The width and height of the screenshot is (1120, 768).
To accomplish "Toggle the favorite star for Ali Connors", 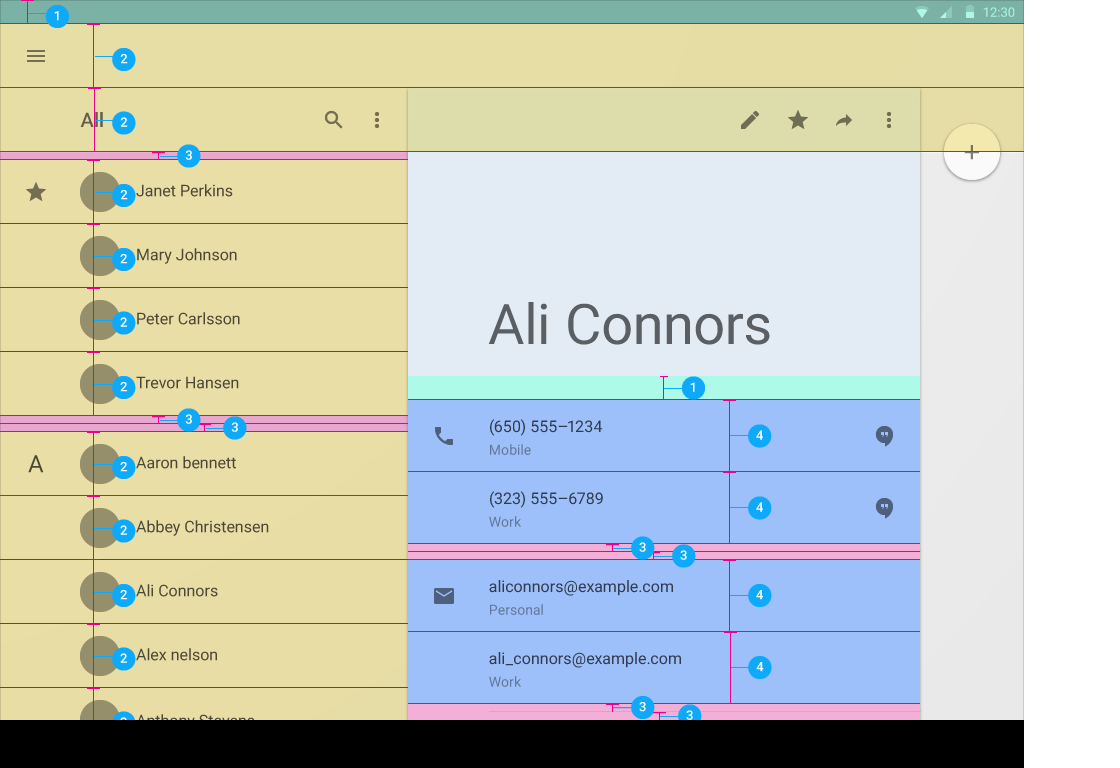I will click(x=798, y=120).
